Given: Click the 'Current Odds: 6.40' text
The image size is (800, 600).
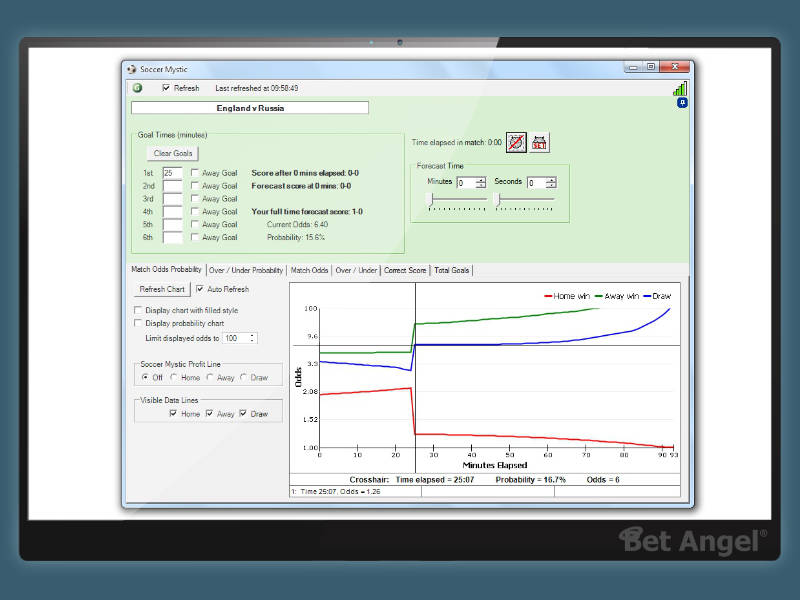Looking at the screenshot, I should [297, 224].
